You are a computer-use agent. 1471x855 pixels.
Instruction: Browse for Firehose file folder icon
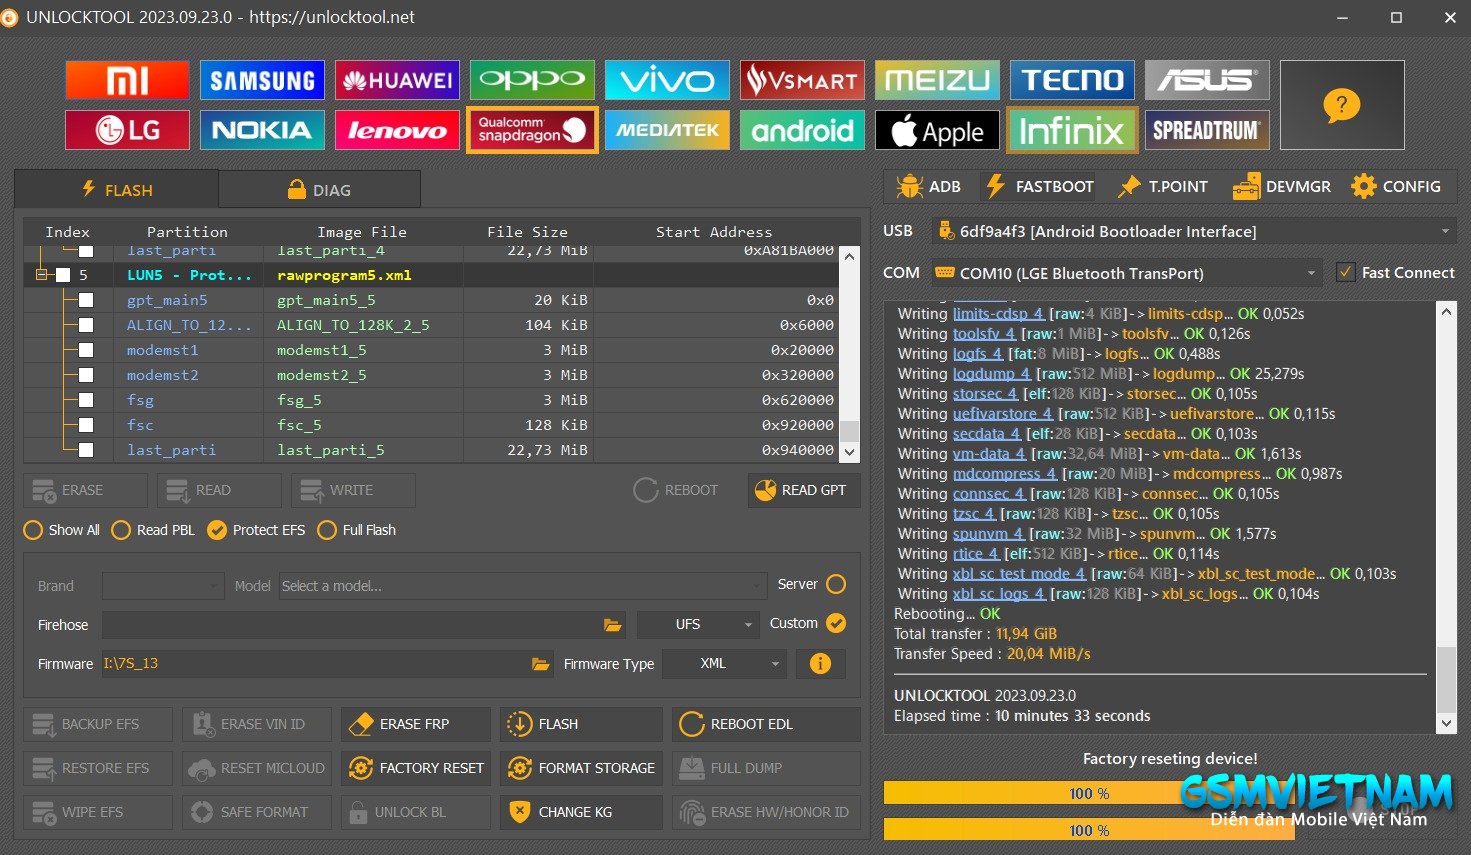pyautogui.click(x=612, y=625)
